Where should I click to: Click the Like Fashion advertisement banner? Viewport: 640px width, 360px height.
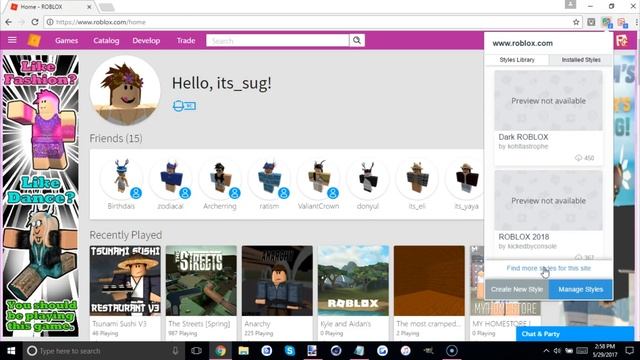[x=40, y=196]
